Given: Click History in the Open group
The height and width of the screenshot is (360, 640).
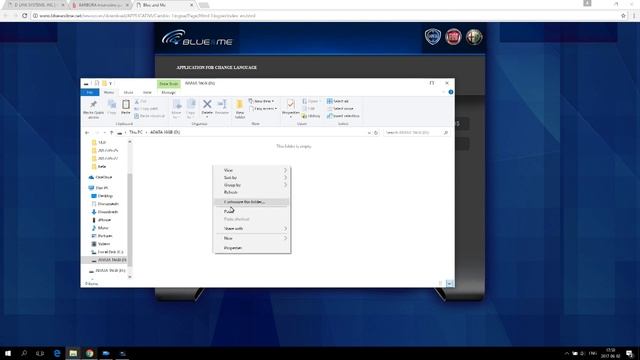Looking at the screenshot, I should click(311, 116).
